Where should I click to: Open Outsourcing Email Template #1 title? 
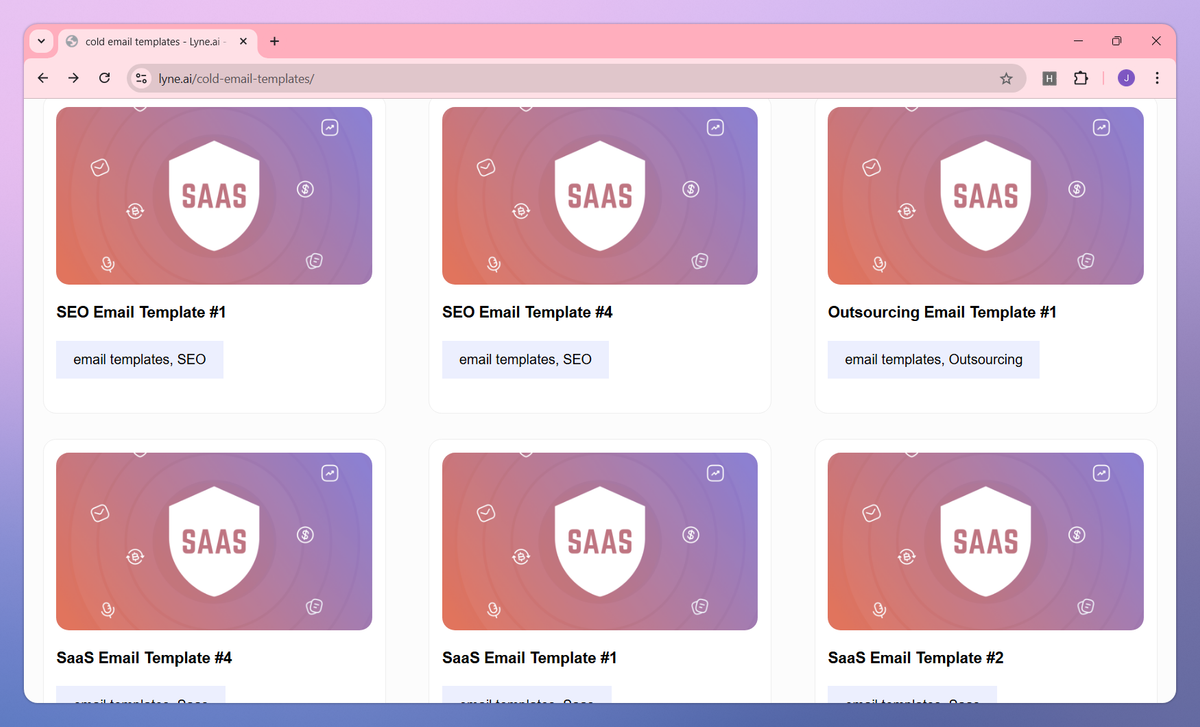point(942,312)
